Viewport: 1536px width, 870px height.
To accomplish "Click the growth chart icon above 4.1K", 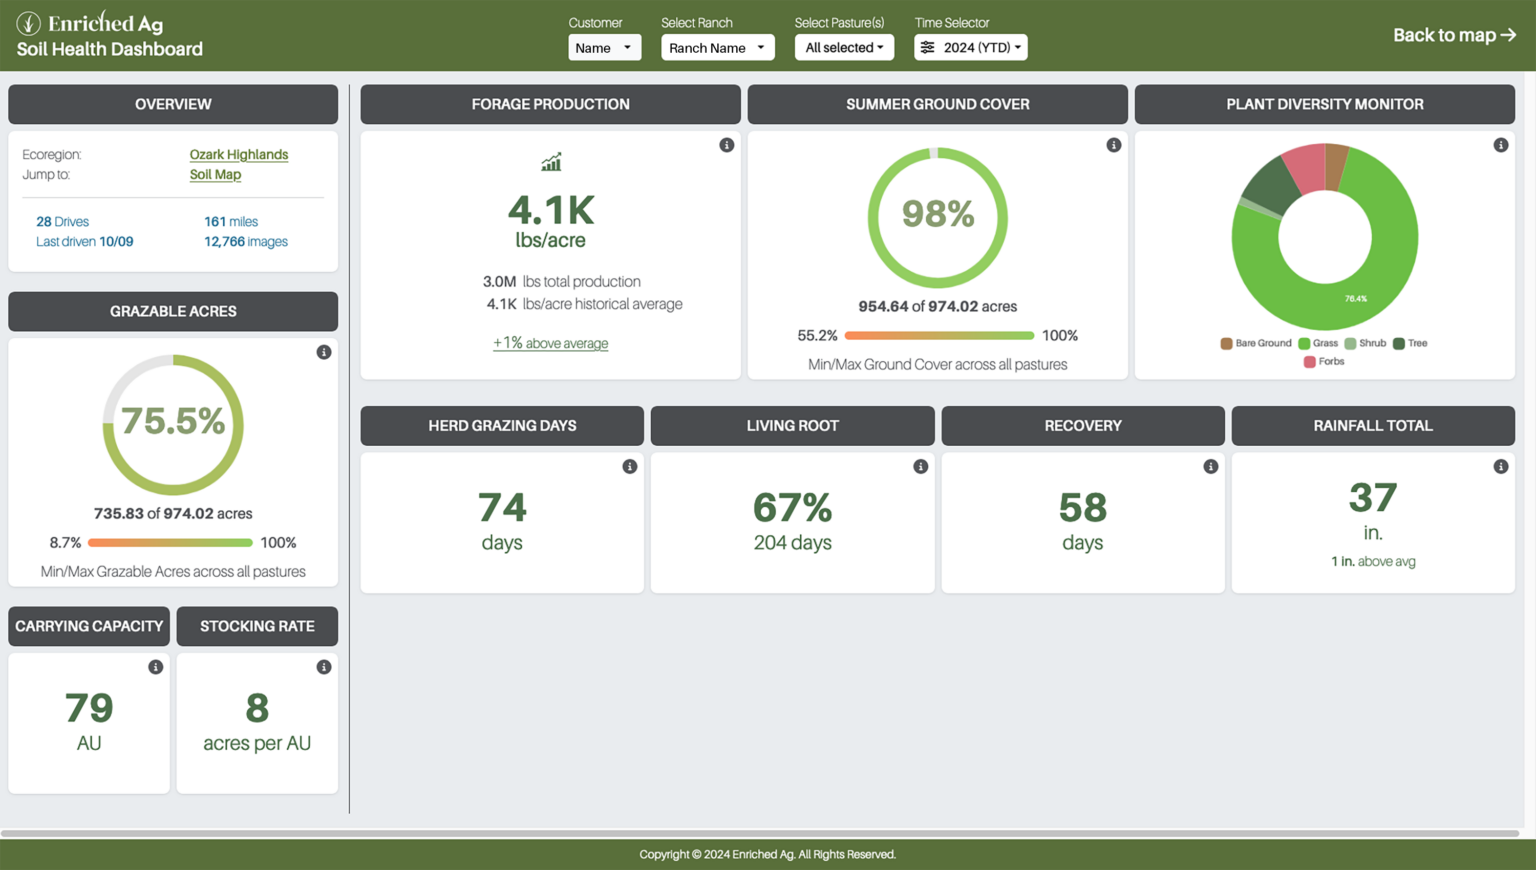I will coord(551,161).
